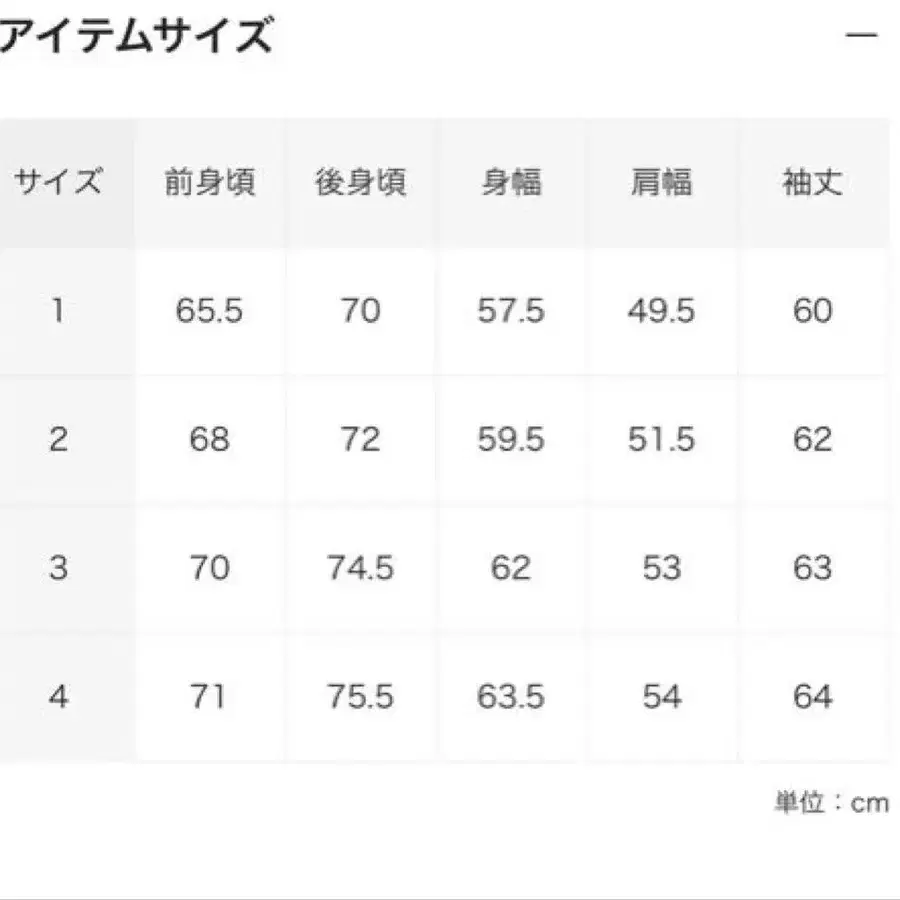Select the 身幅 column header

512,180
